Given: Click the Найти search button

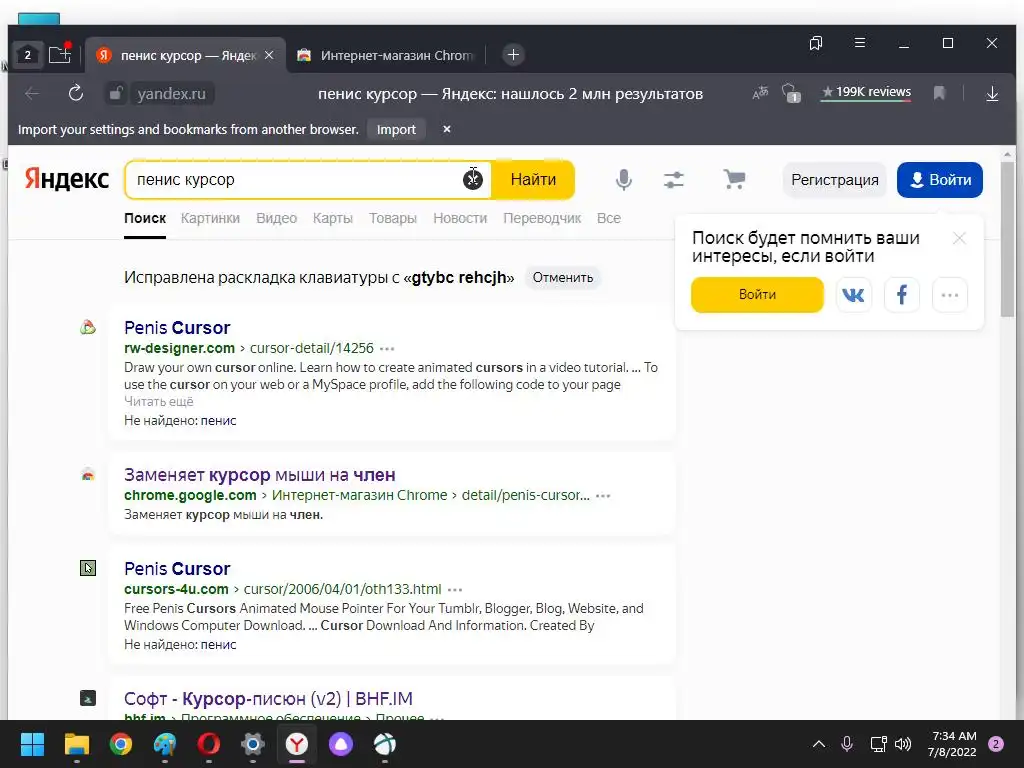Looking at the screenshot, I should (533, 180).
